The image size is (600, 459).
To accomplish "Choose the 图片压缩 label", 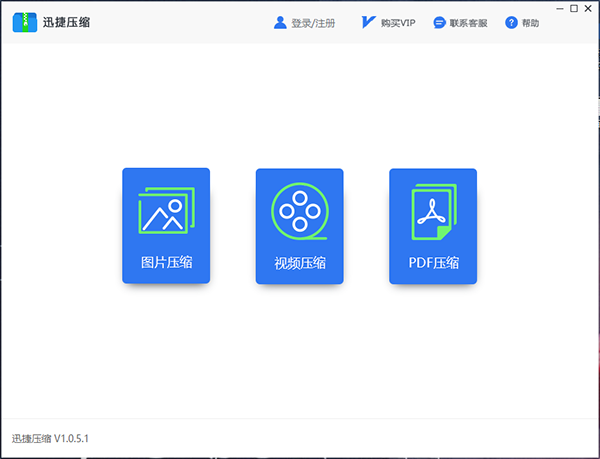I will [166, 263].
